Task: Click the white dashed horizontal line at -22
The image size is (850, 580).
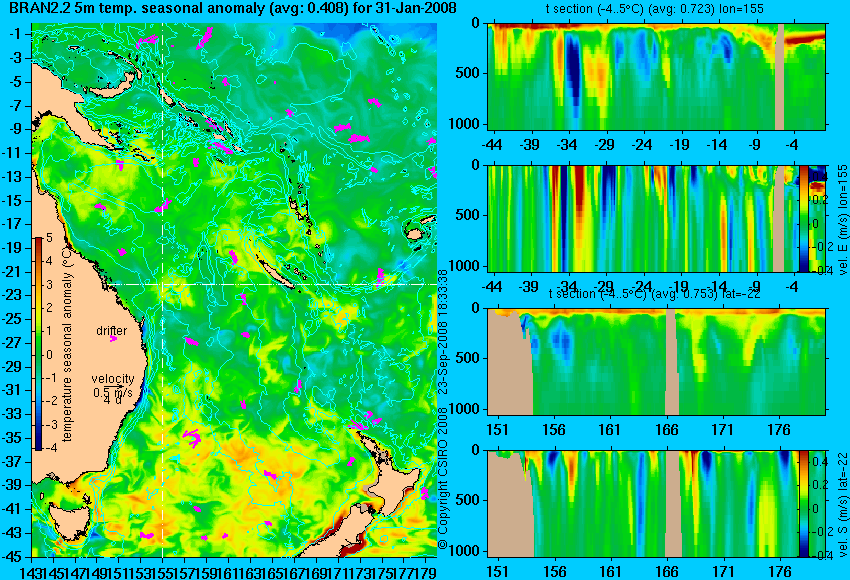Action: [273, 284]
